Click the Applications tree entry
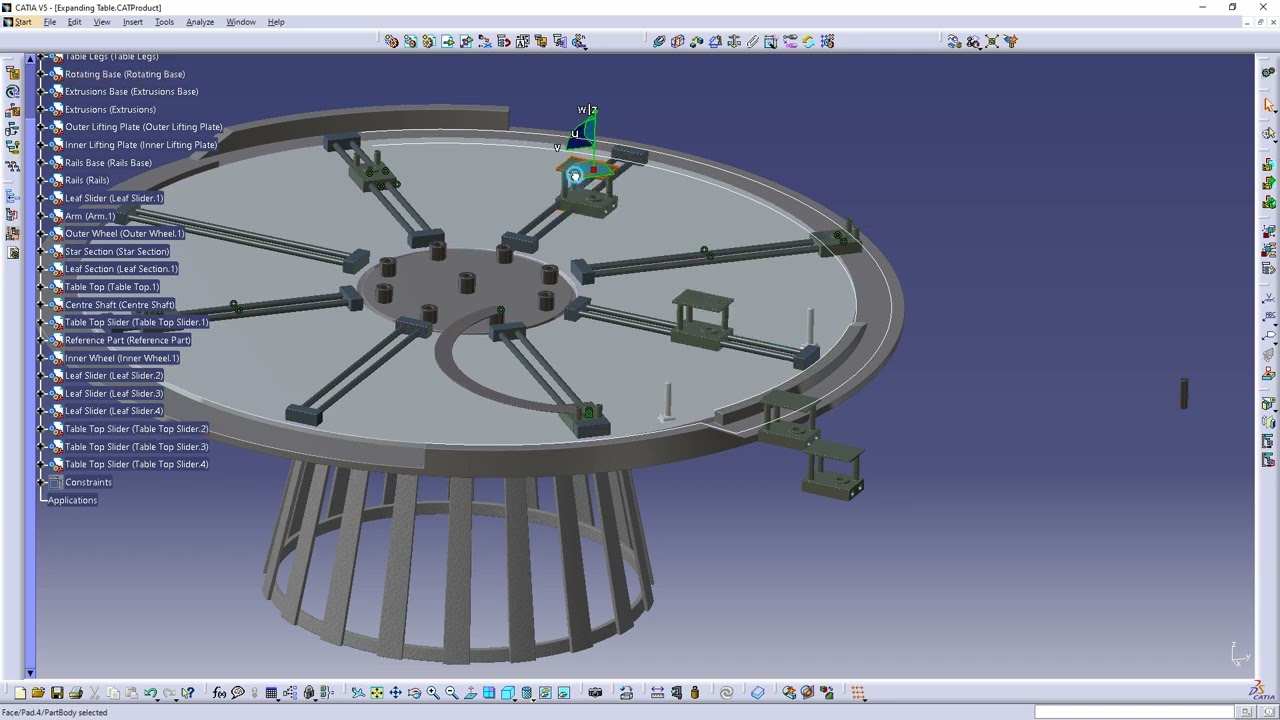The width and height of the screenshot is (1280, 720). [x=72, y=500]
